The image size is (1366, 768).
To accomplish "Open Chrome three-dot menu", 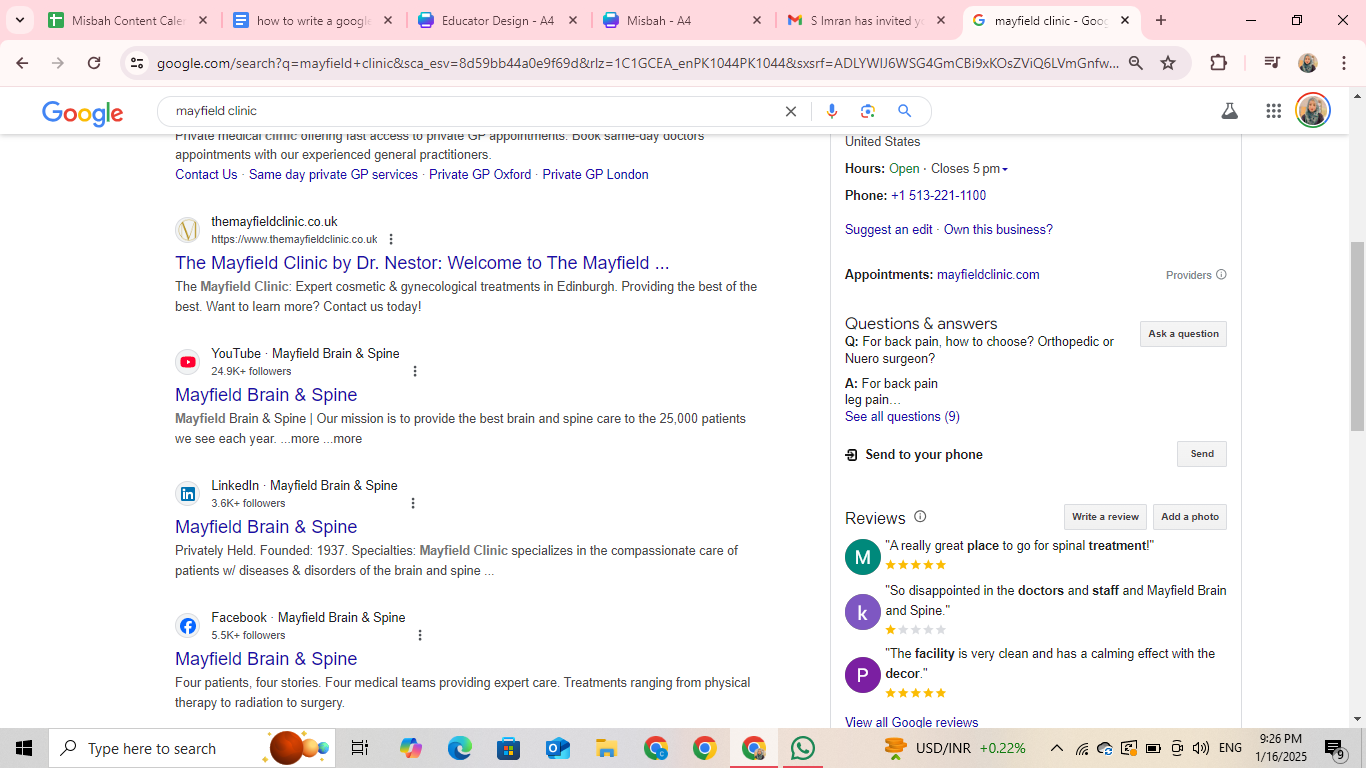I will coord(1344,63).
